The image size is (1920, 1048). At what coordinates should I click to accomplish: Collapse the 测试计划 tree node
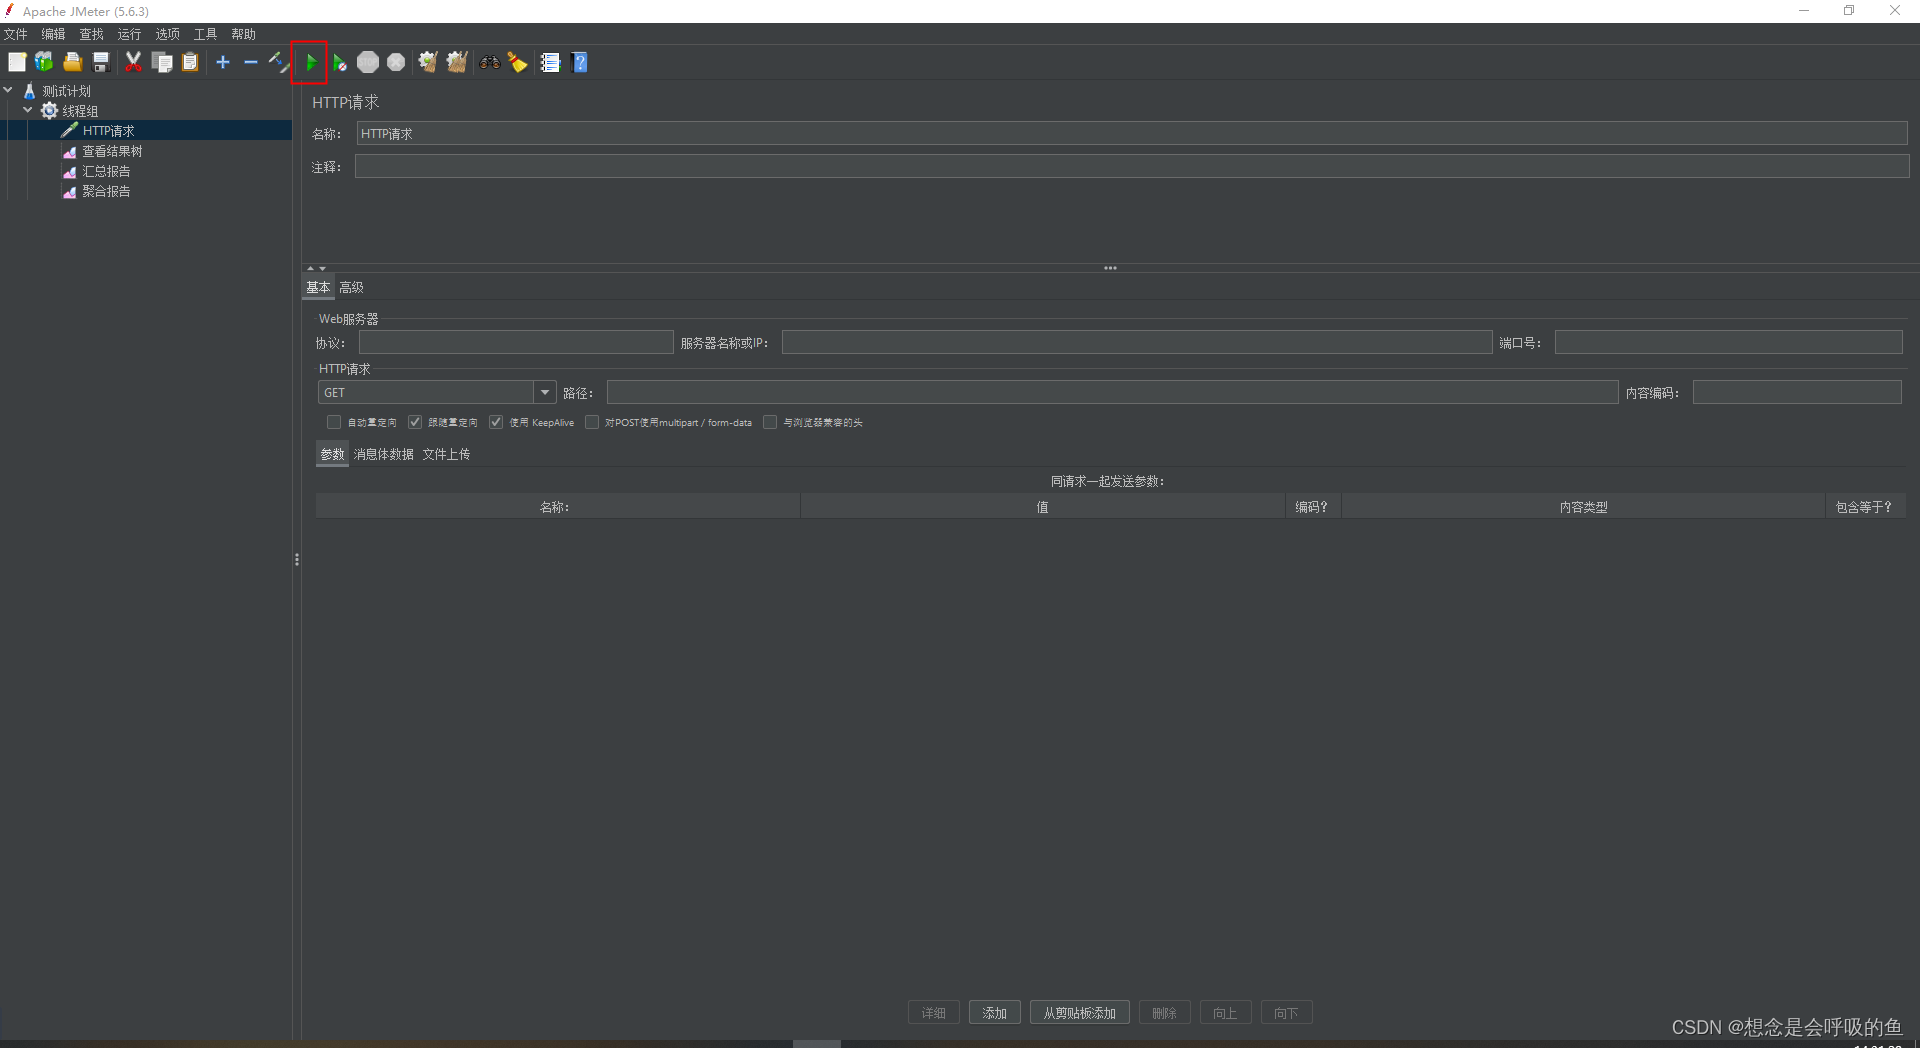pos(8,90)
